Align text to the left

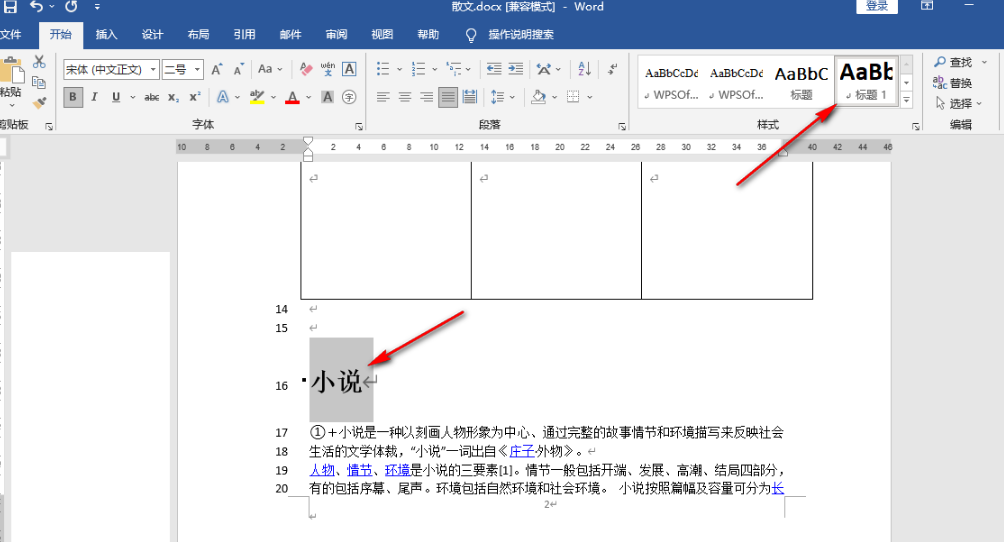(x=383, y=97)
